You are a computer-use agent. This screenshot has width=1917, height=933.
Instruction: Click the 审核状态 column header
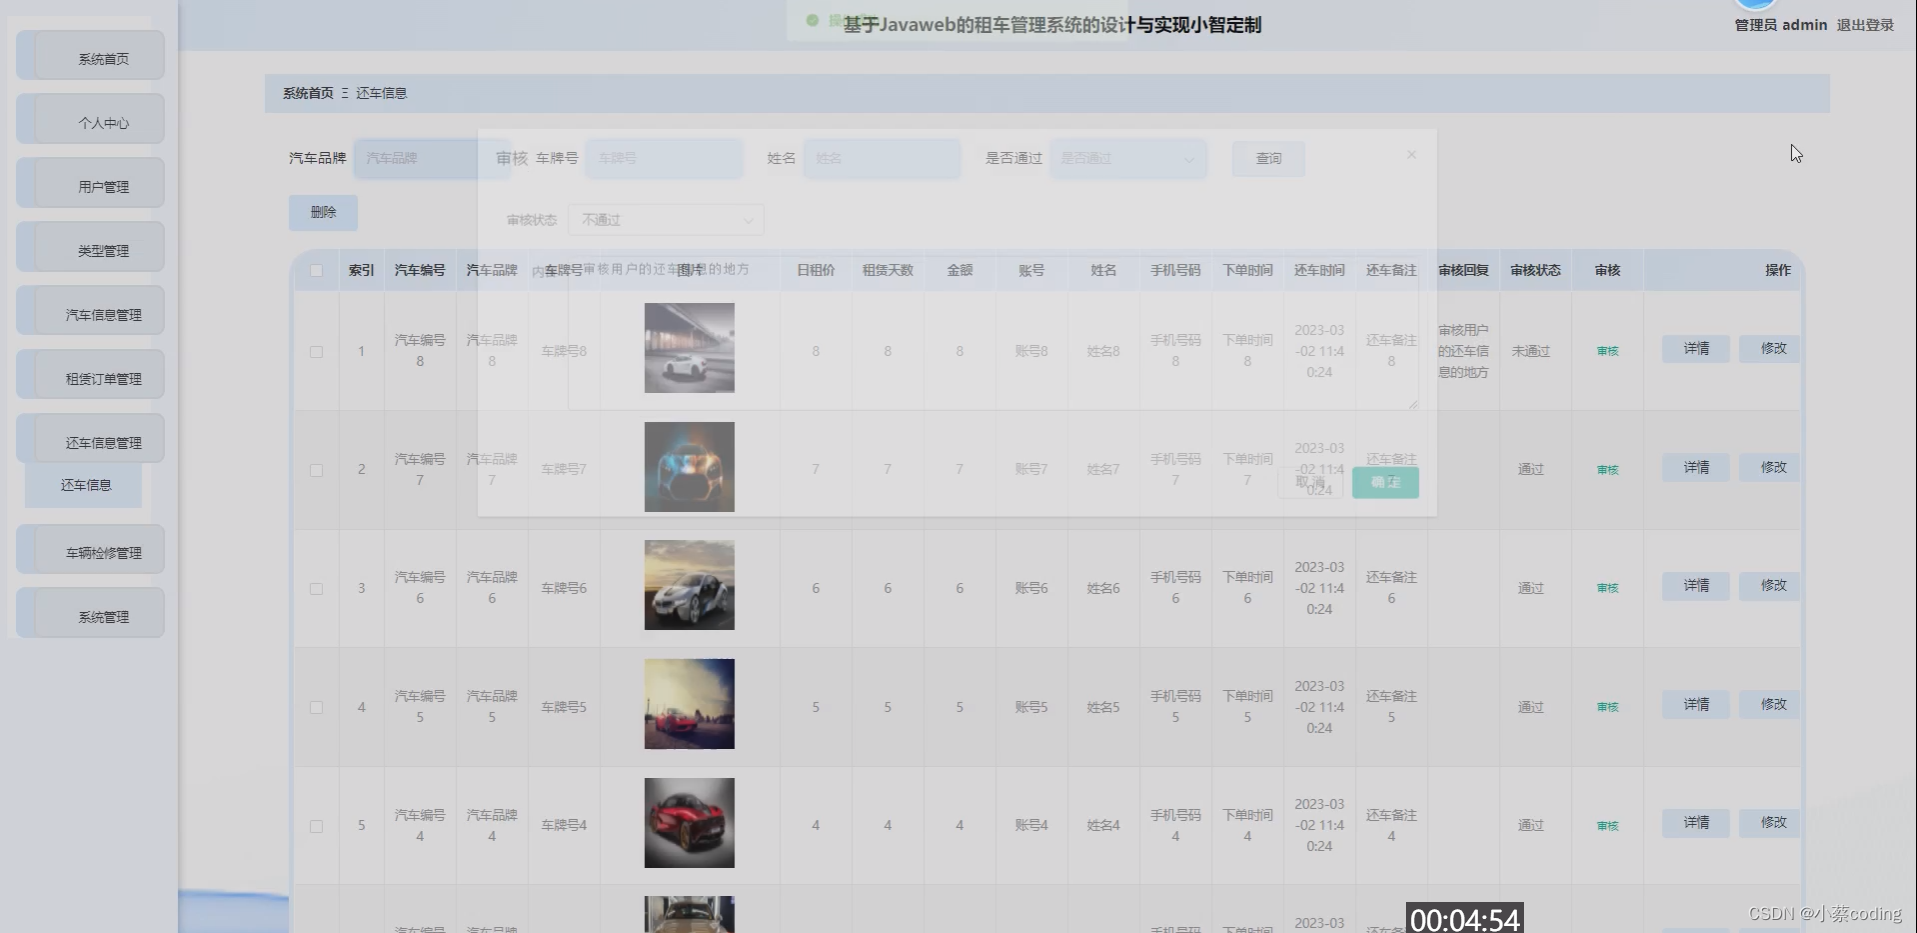point(1535,270)
